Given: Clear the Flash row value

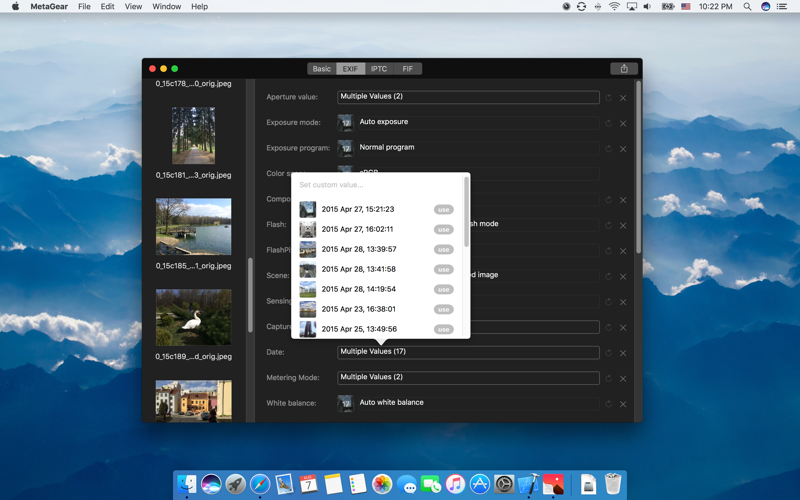Looking at the screenshot, I should (x=623, y=226).
